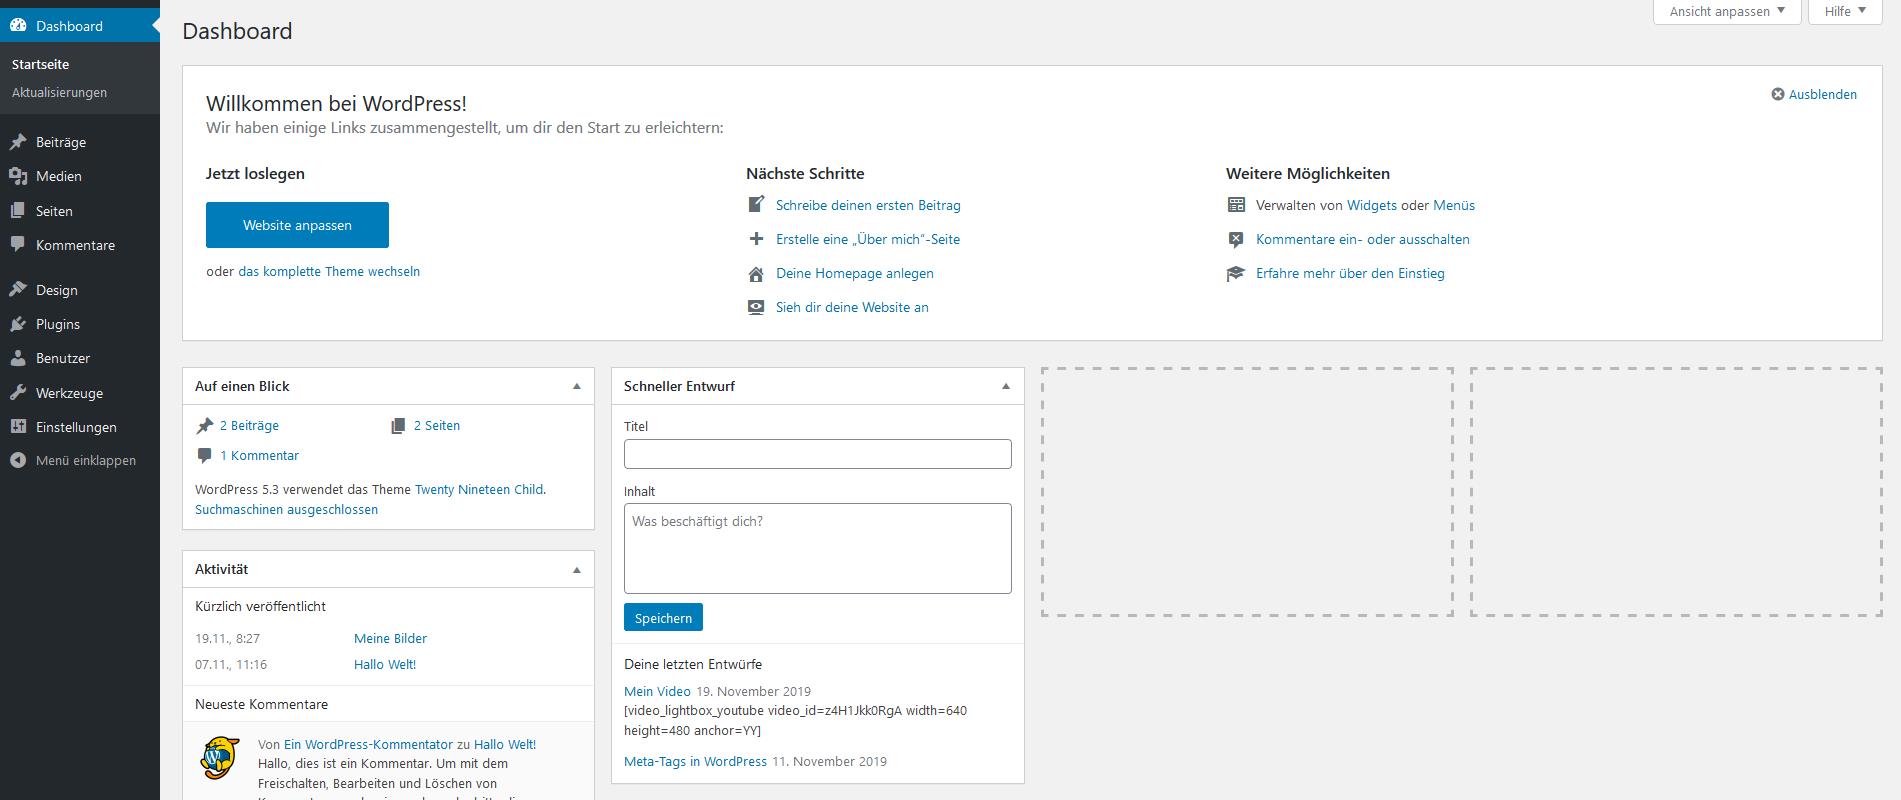Open the 2 Seiten link
Image resolution: width=1901 pixels, height=800 pixels.
[437, 425]
